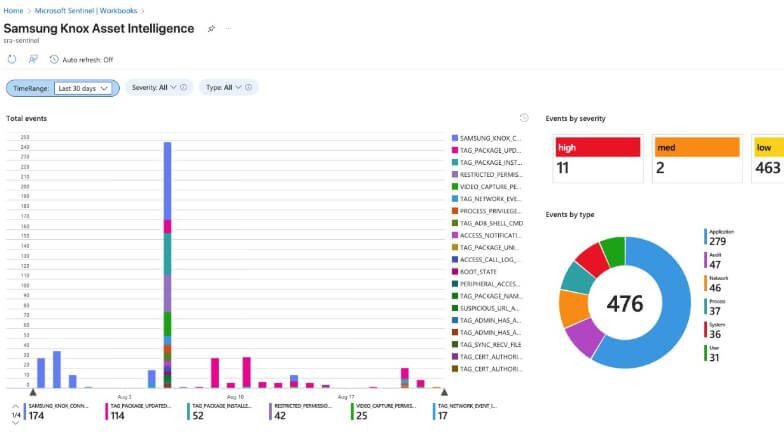
Task: Select the high severity tile
Action: click(597, 159)
